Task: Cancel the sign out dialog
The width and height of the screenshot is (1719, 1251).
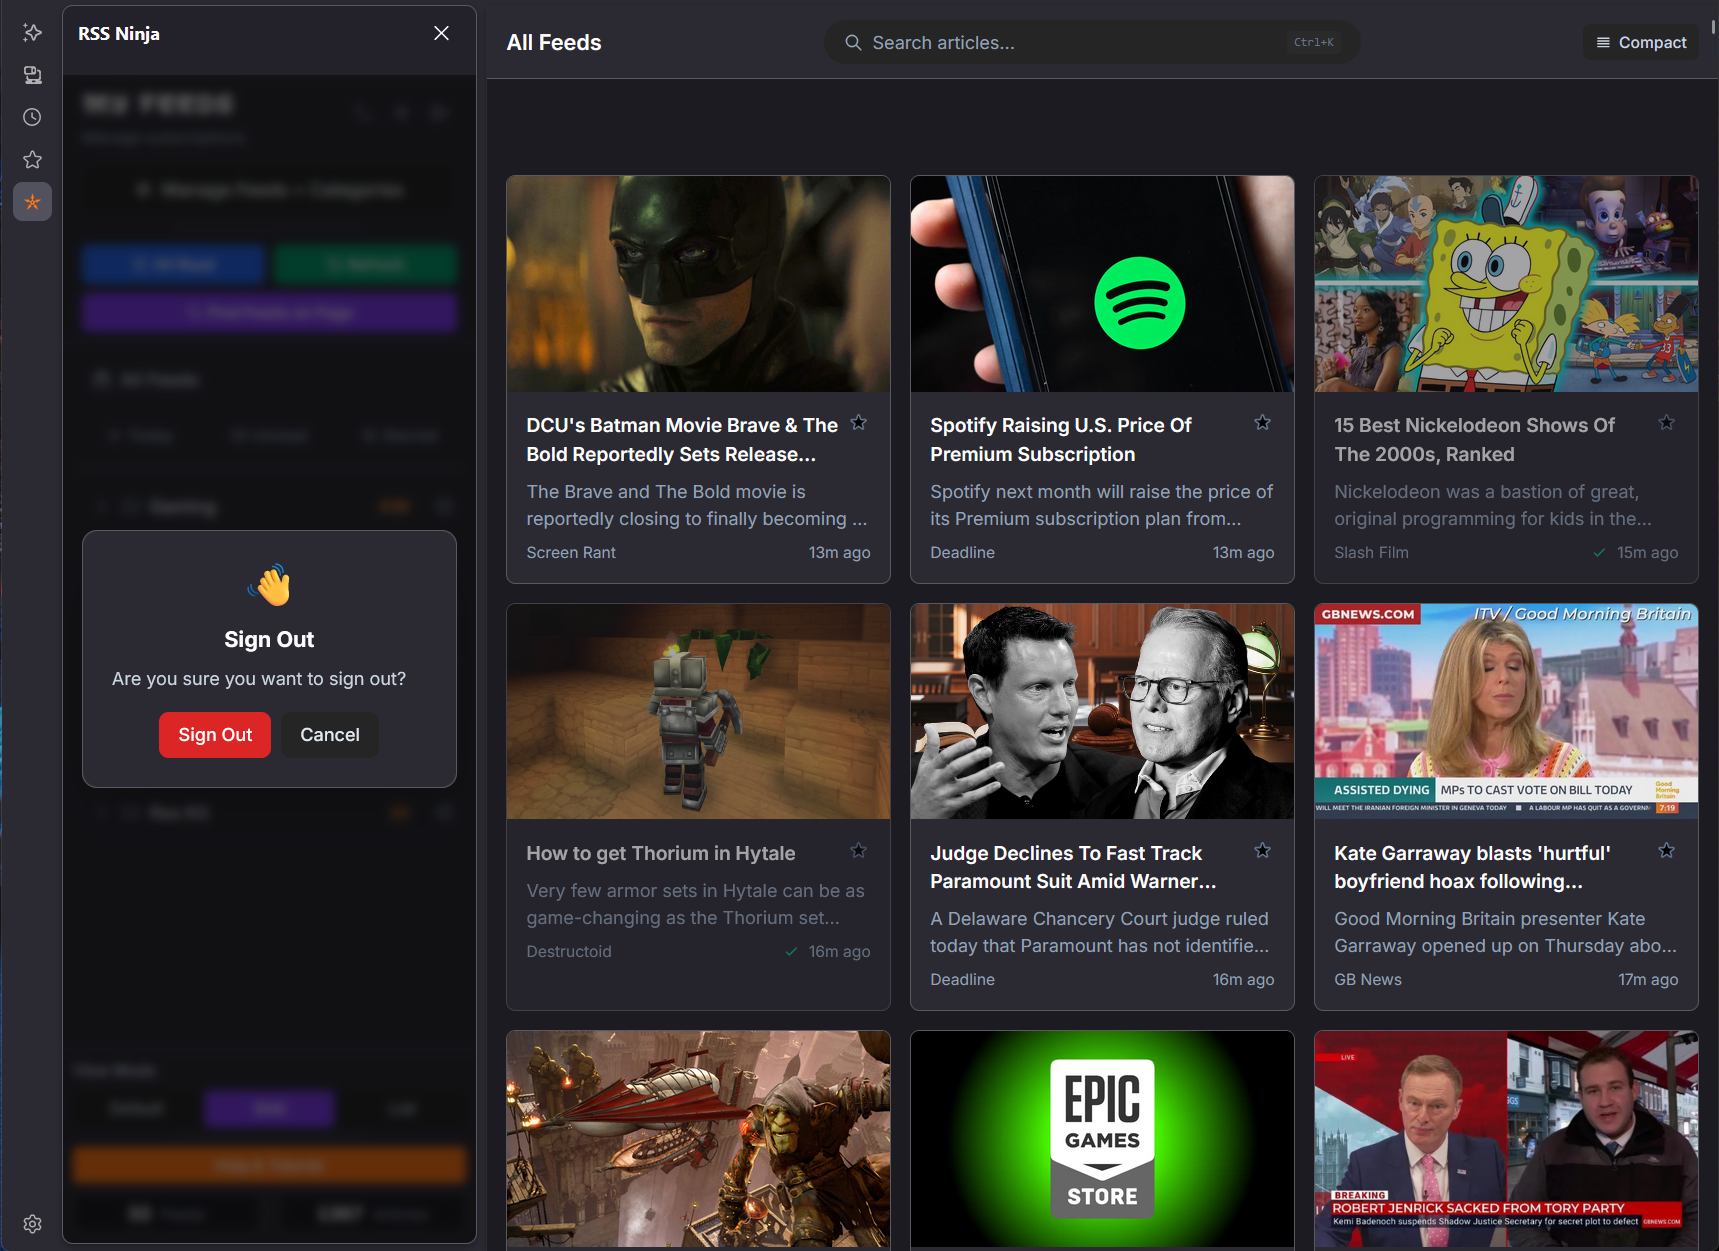Action: [x=329, y=734]
